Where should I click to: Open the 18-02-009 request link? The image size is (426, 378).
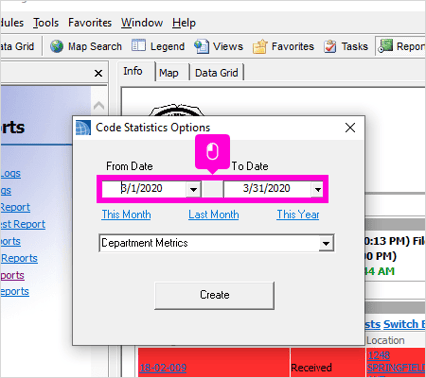(x=163, y=367)
